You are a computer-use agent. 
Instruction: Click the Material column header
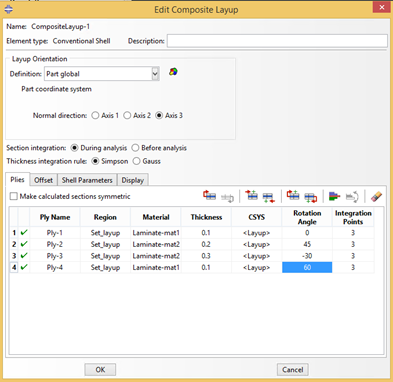point(156,217)
